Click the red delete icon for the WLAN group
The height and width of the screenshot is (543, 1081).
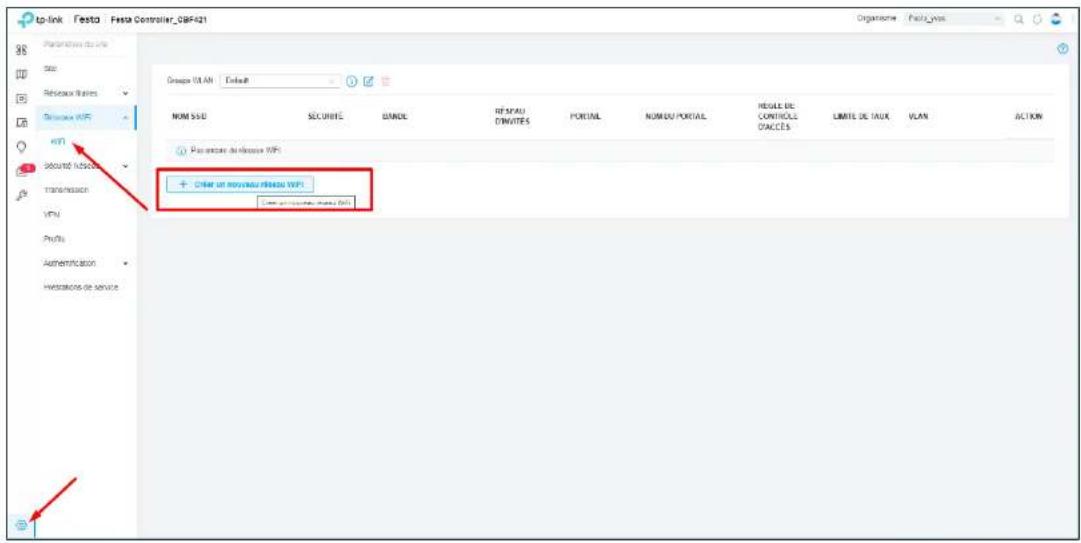[385, 81]
